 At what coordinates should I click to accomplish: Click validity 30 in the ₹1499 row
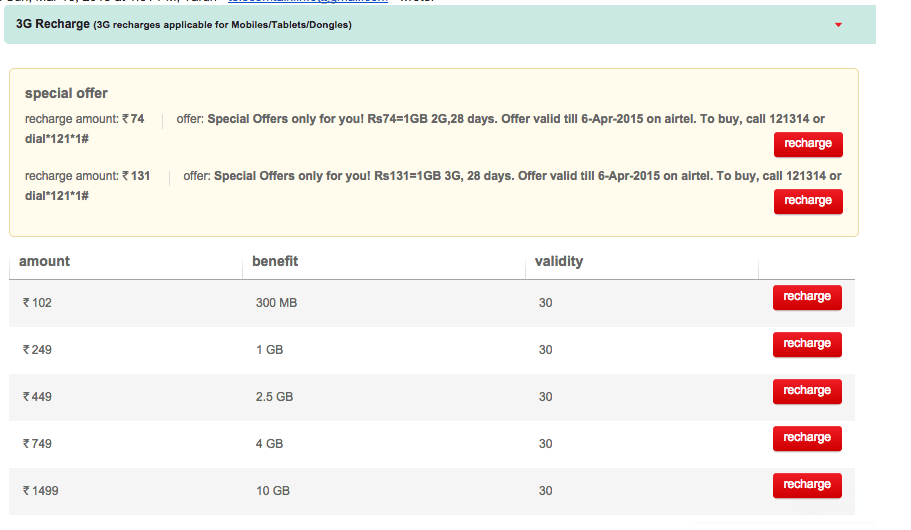(545, 491)
